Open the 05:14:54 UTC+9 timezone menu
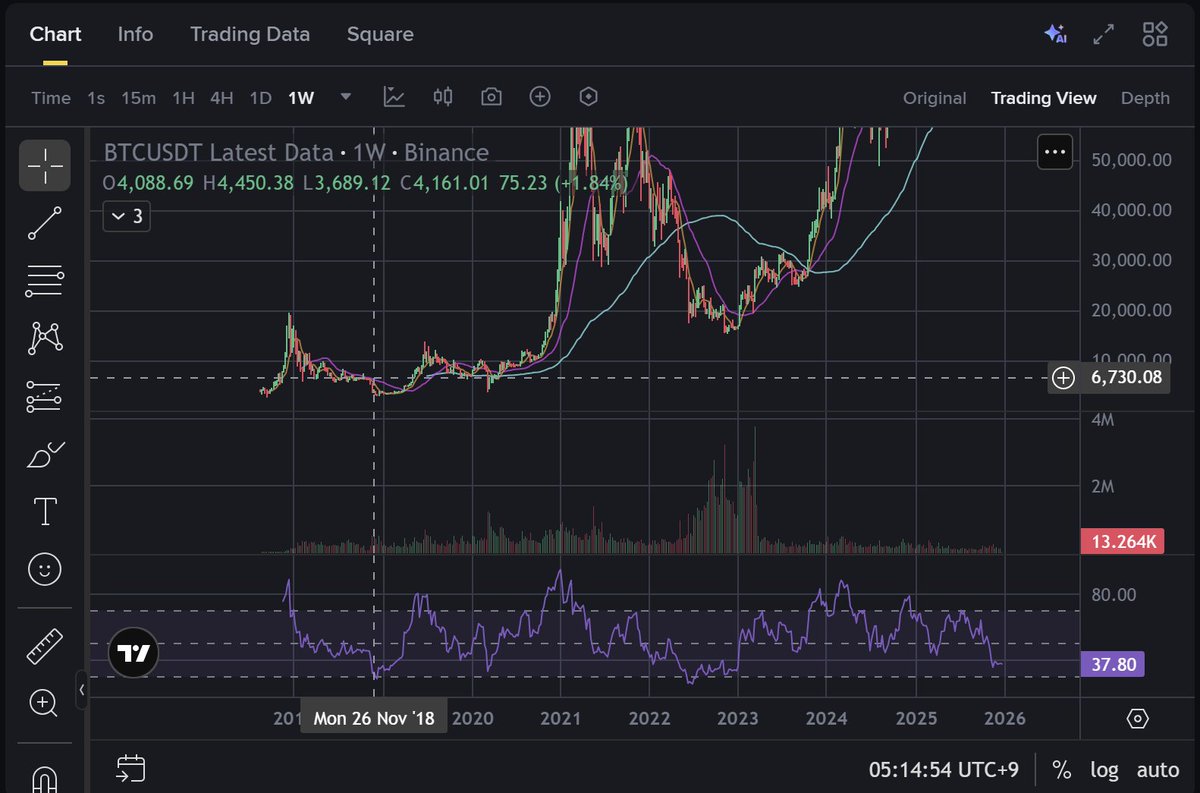Image resolution: width=1200 pixels, height=793 pixels. [x=945, y=770]
